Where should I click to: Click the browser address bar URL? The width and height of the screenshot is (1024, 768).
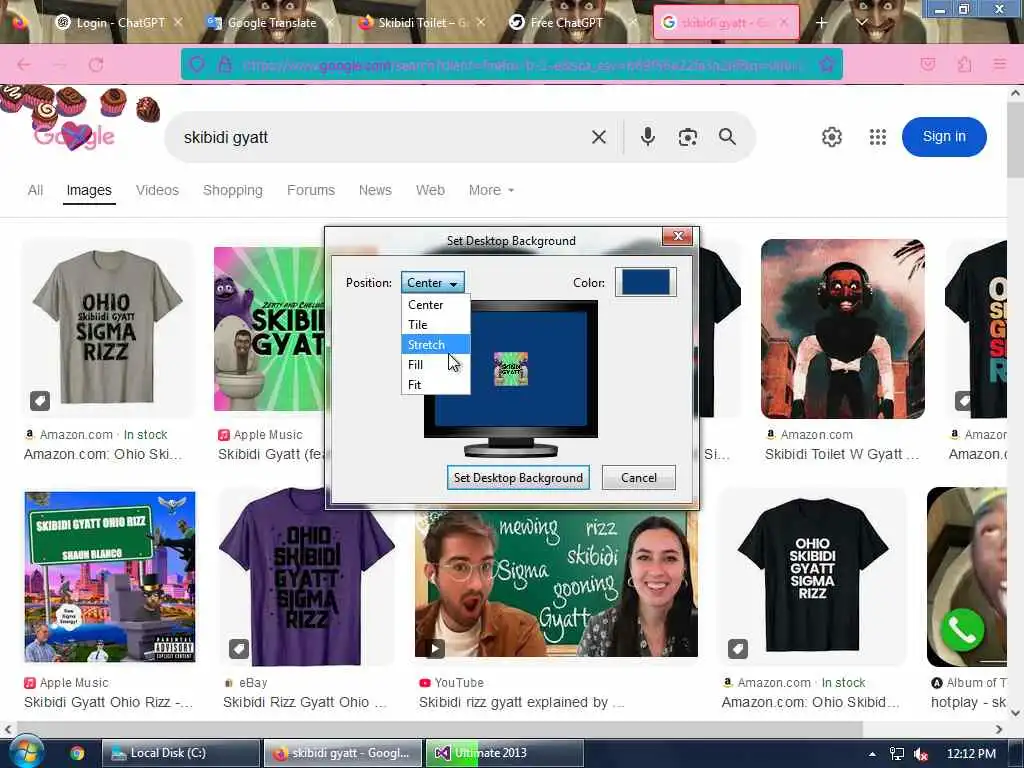point(522,65)
